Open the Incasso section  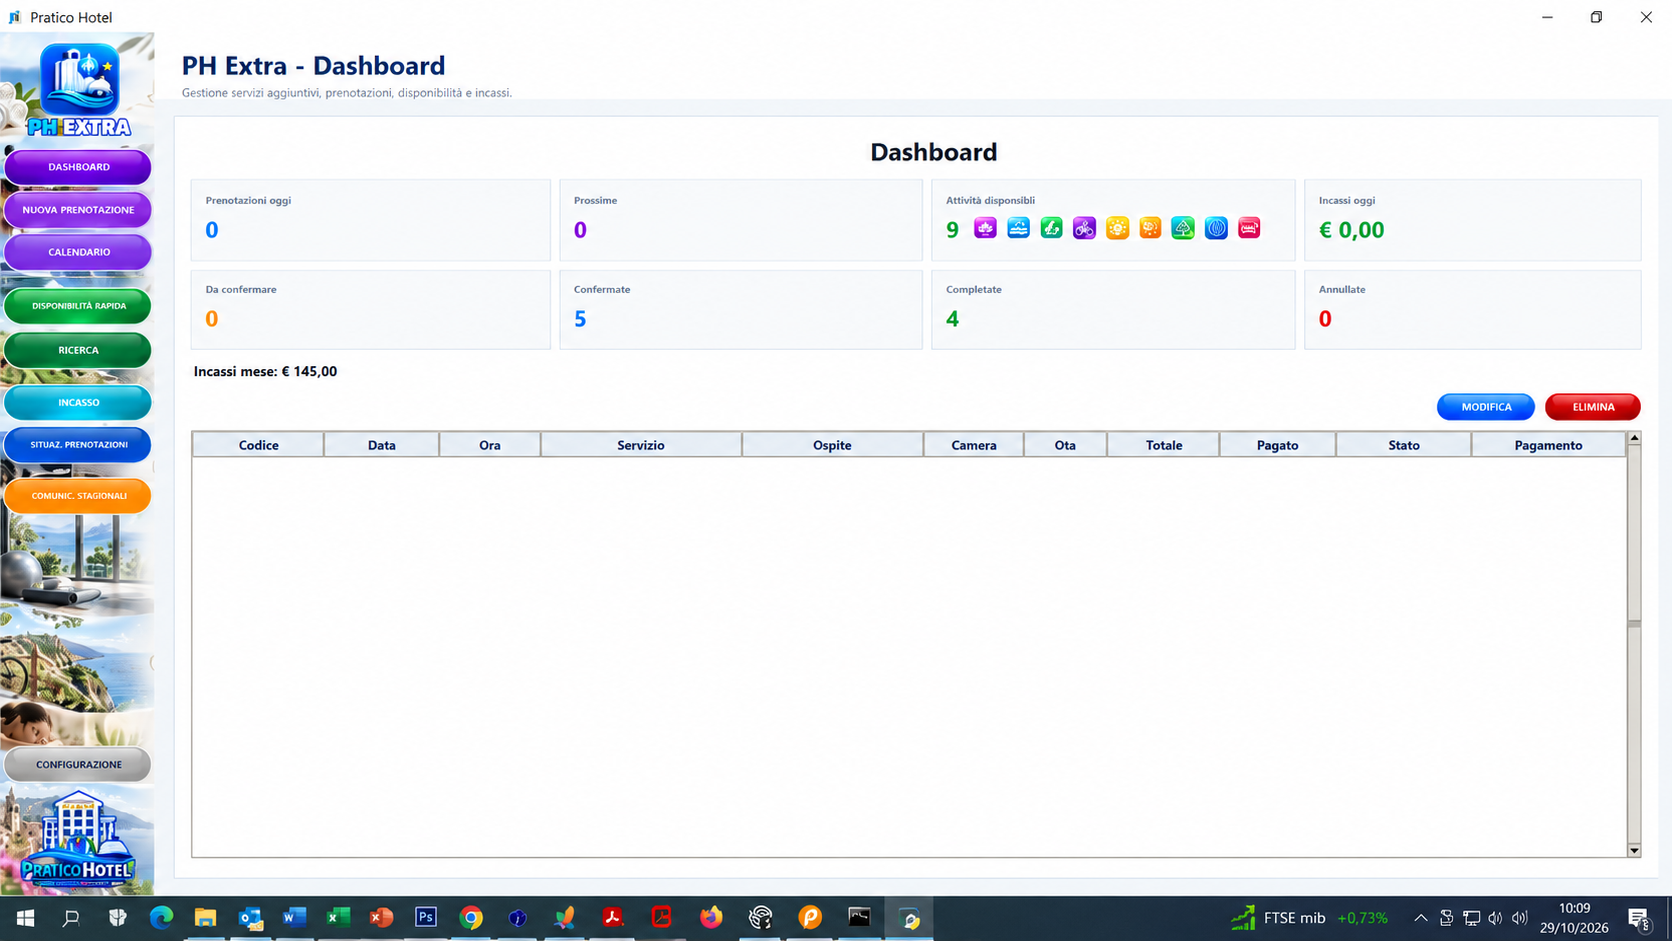coord(78,402)
